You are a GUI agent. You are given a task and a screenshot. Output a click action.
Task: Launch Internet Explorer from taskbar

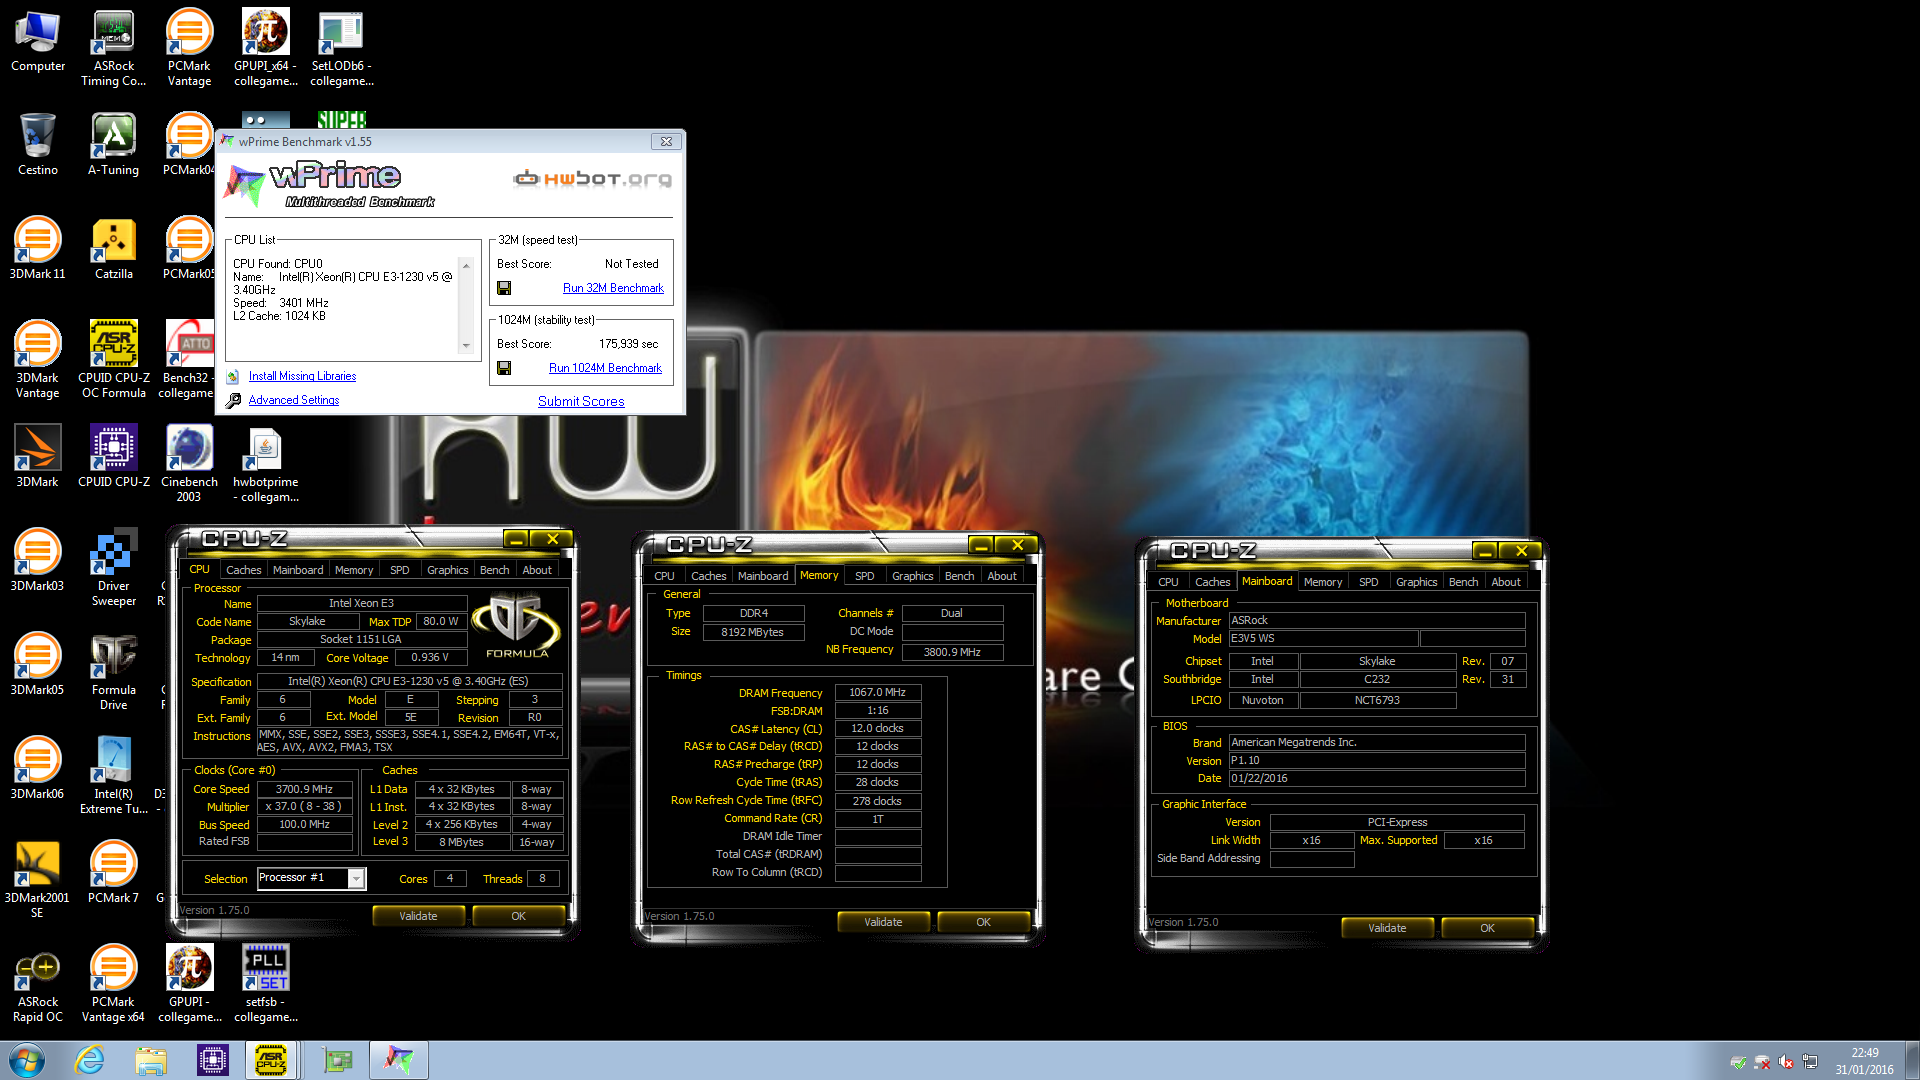click(x=90, y=1060)
